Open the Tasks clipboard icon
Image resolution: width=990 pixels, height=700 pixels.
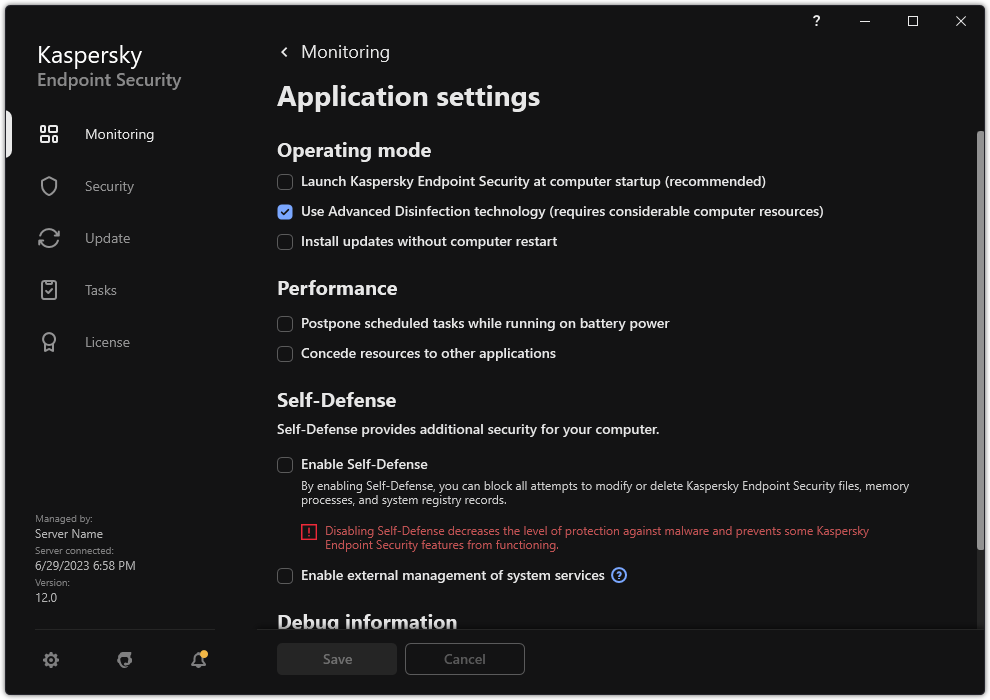tap(49, 290)
